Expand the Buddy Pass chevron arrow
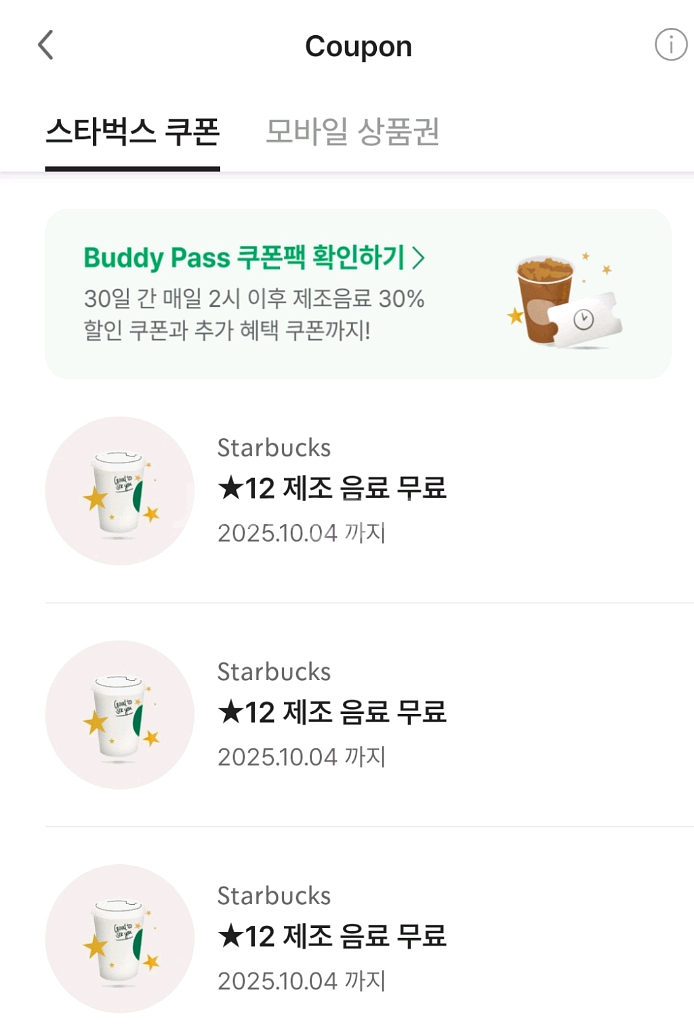 418,258
